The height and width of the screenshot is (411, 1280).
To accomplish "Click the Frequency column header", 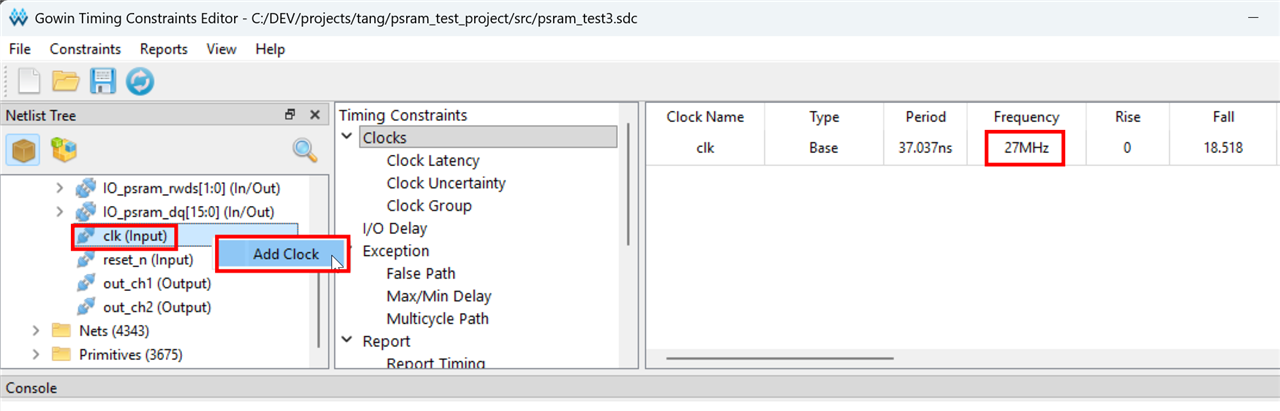I will 1026,117.
